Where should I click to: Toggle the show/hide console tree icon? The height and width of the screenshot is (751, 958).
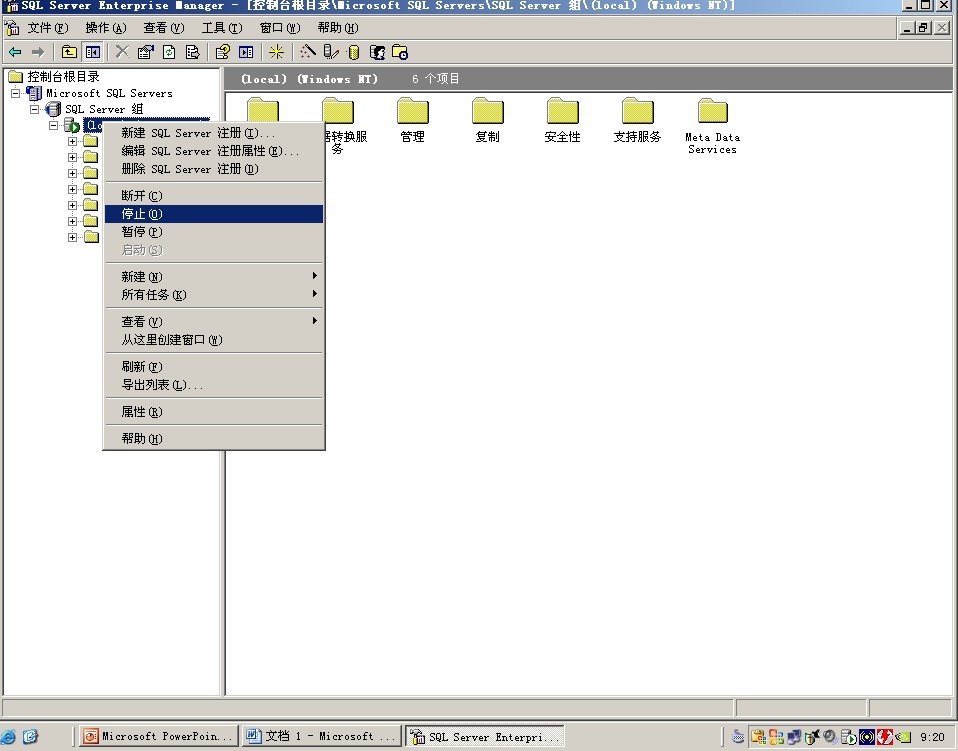(93, 53)
